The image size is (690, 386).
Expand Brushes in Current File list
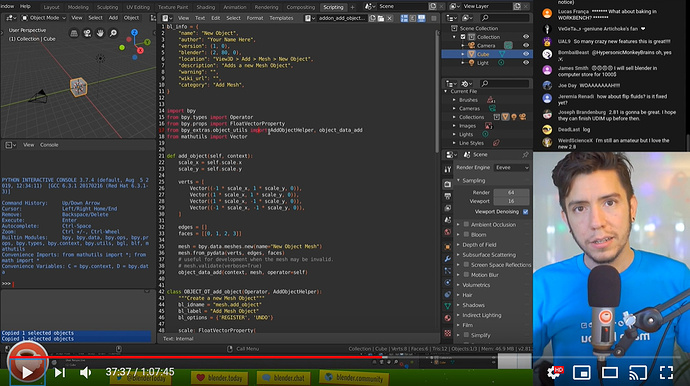(454, 100)
